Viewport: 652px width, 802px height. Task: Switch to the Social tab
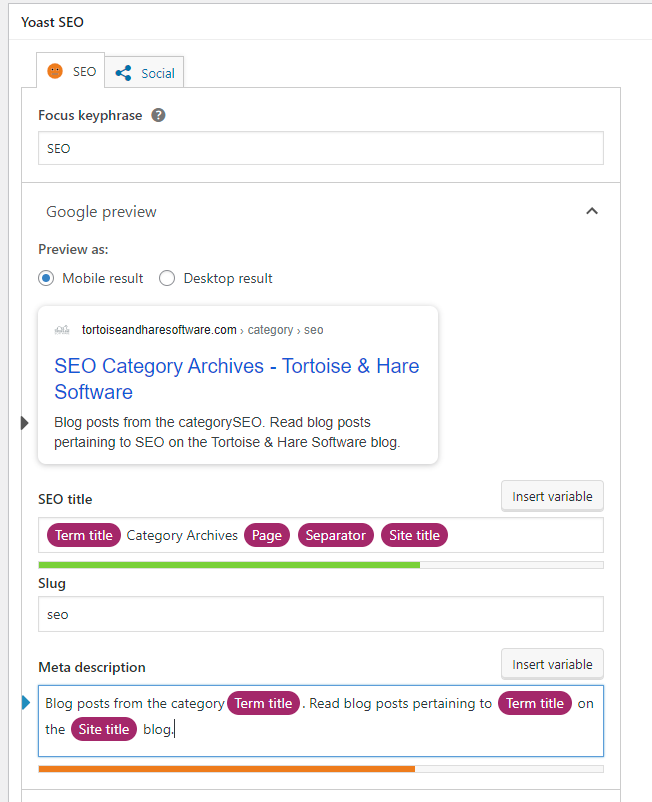click(145, 72)
